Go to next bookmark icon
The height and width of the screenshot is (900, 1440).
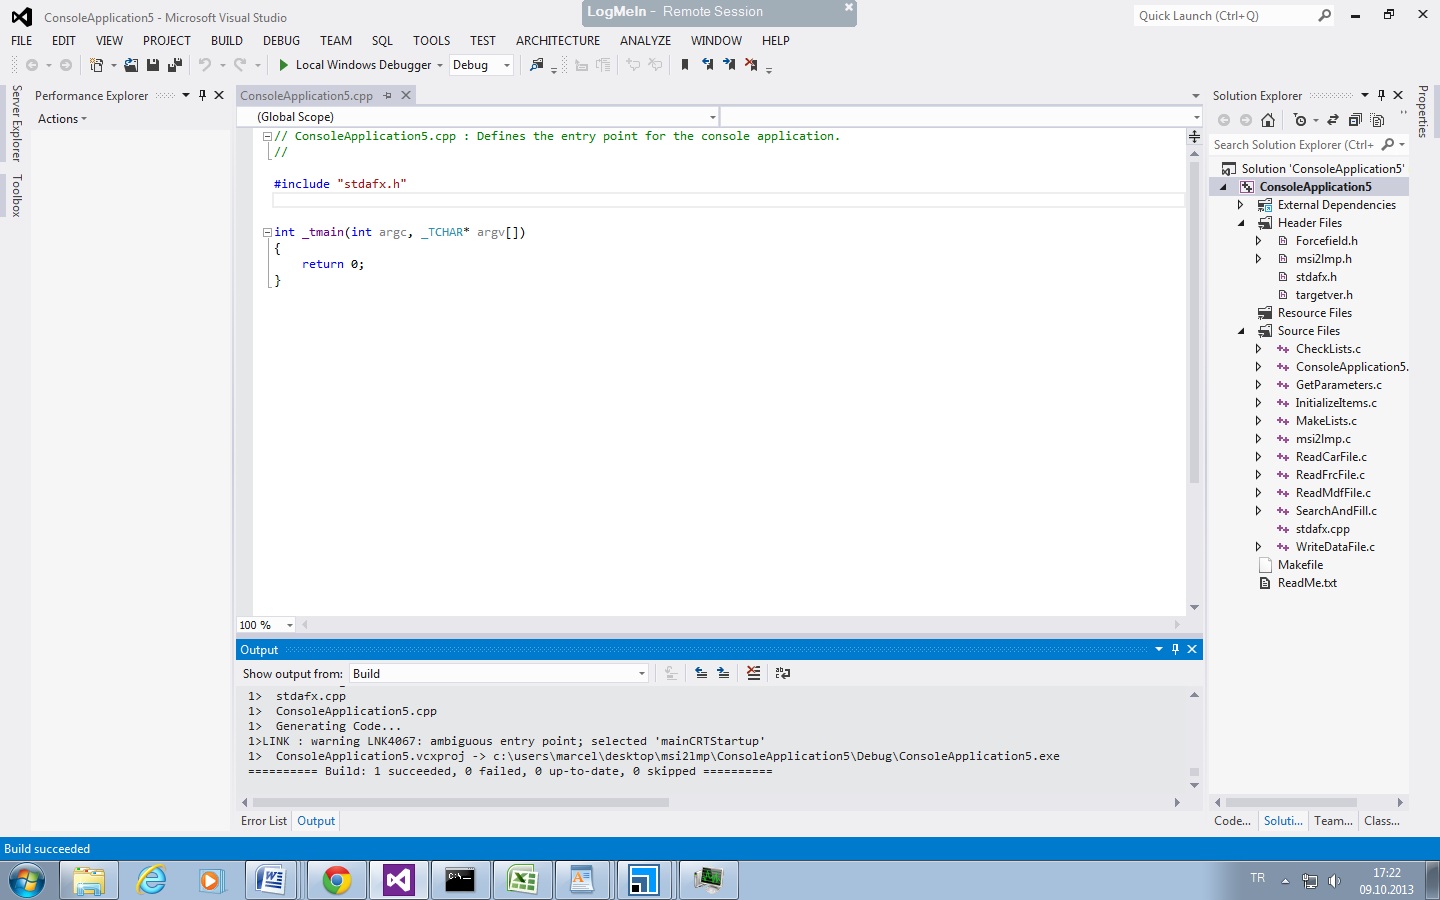click(x=729, y=65)
